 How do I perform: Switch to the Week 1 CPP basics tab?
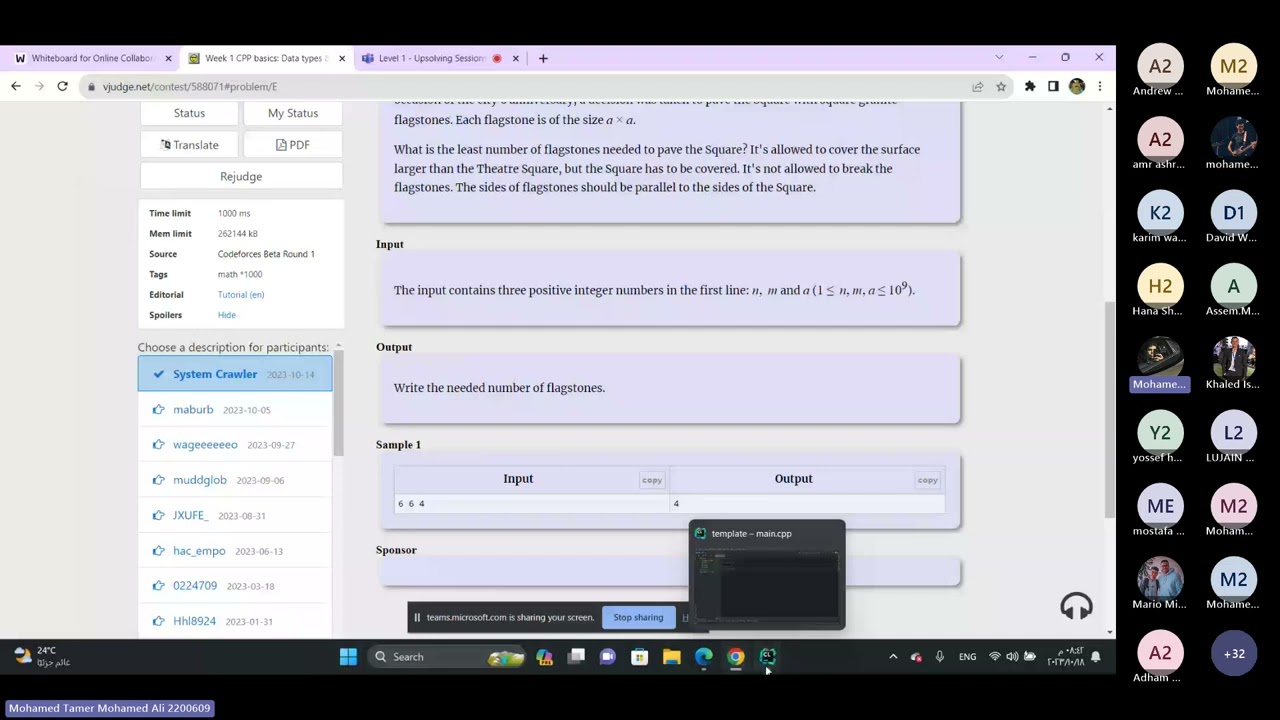pyautogui.click(x=267, y=58)
